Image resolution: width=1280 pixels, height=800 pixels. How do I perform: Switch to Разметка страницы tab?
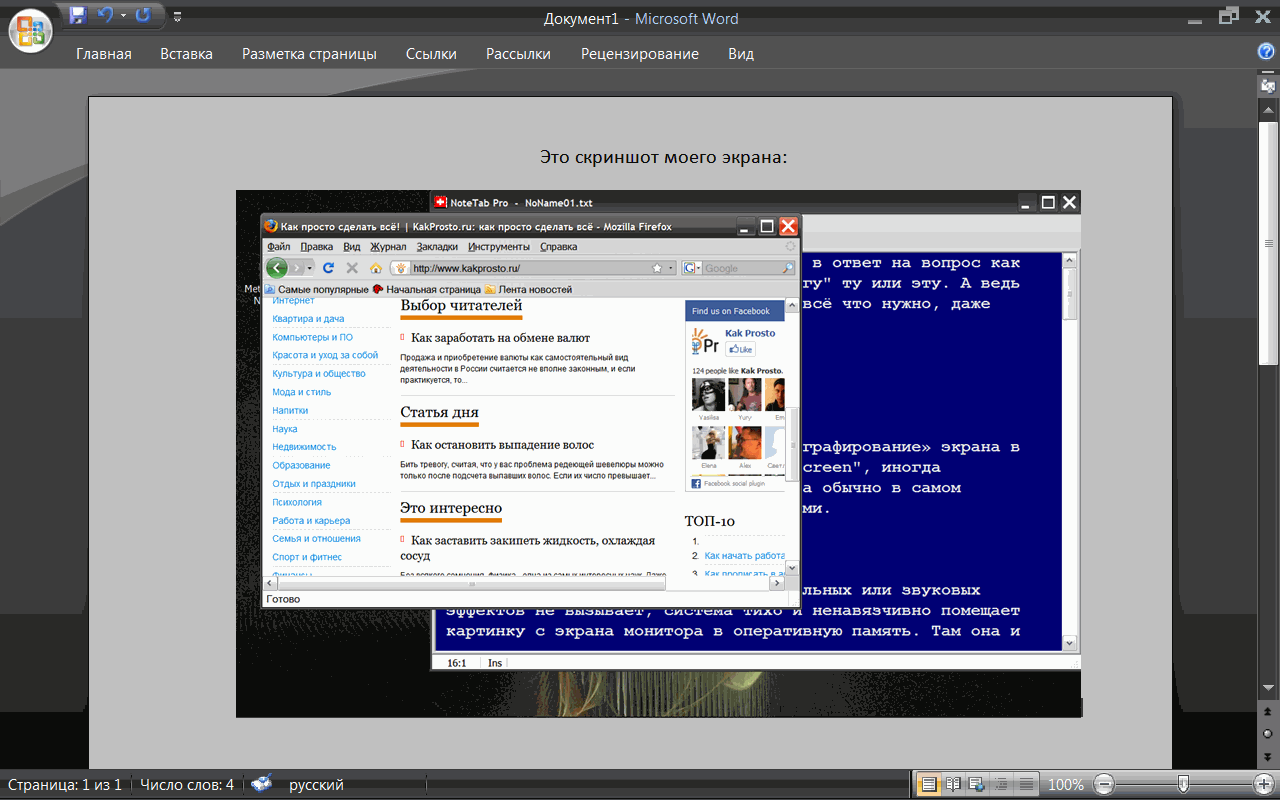pos(309,54)
